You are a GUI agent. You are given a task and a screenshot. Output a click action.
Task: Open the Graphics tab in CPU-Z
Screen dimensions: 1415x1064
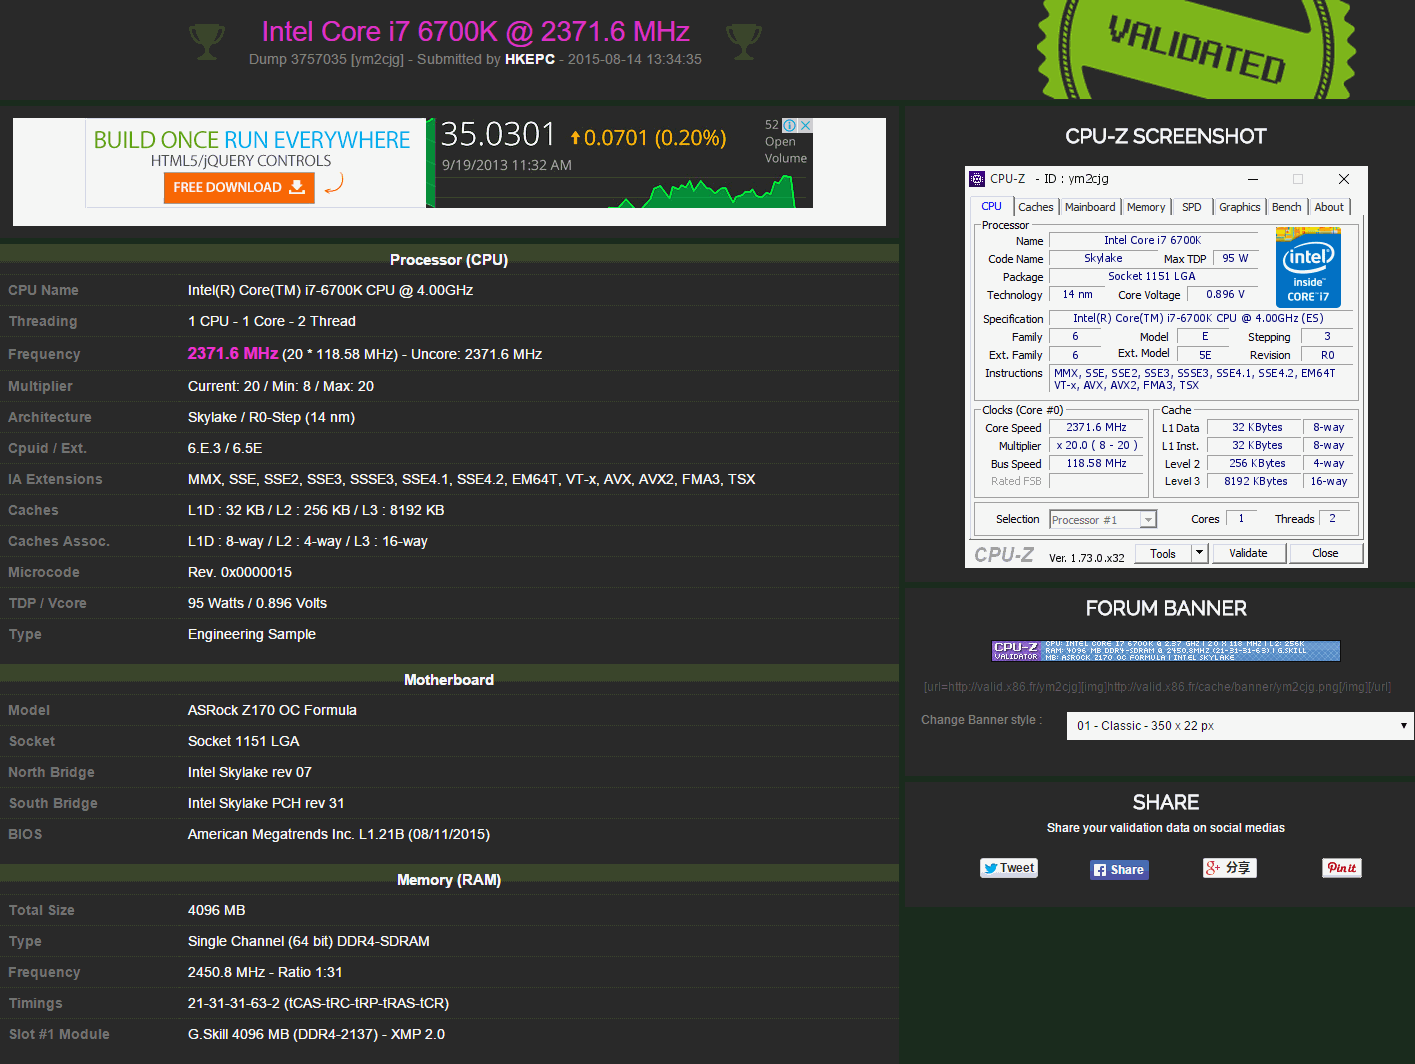[x=1239, y=207]
